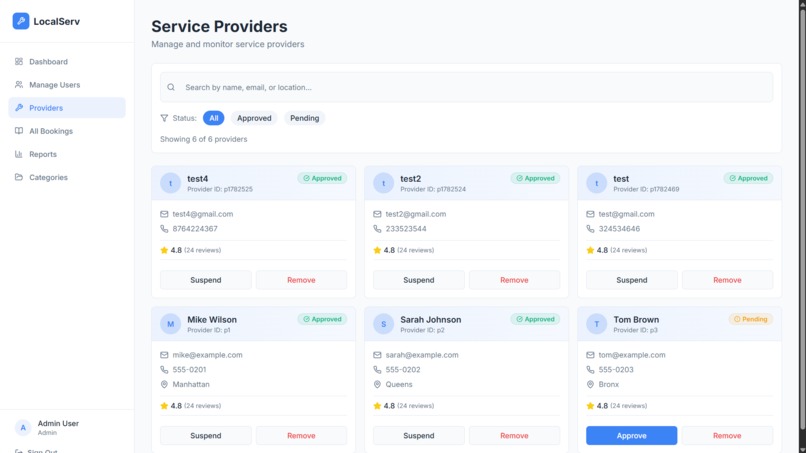Select the All status filter
Image resolution: width=806 pixels, height=453 pixels.
coord(213,118)
